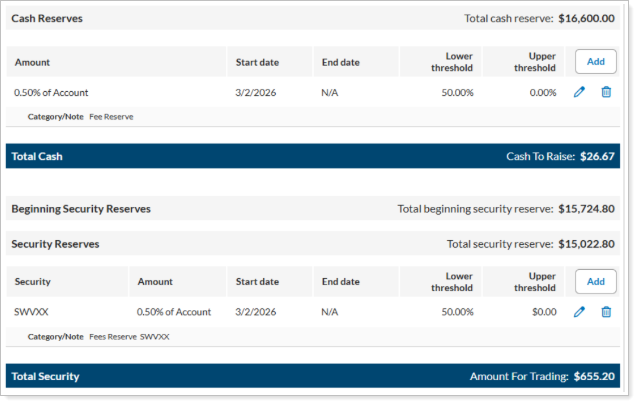Add a new cash reserve
This screenshot has height=405, width=638.
[x=596, y=62]
